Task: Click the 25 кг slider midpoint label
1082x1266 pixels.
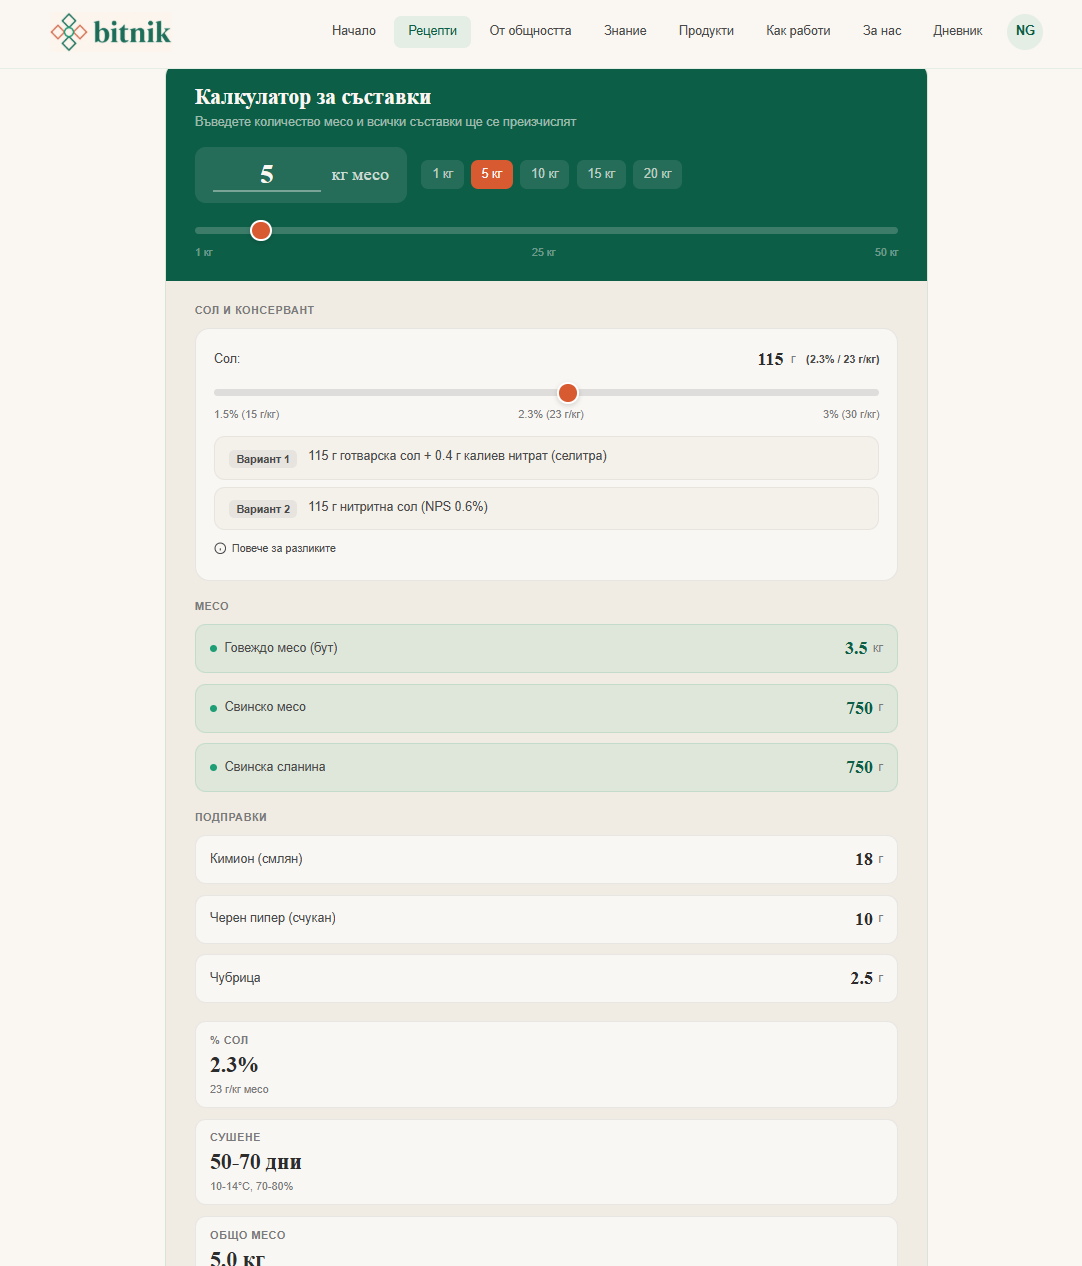Action: [544, 252]
